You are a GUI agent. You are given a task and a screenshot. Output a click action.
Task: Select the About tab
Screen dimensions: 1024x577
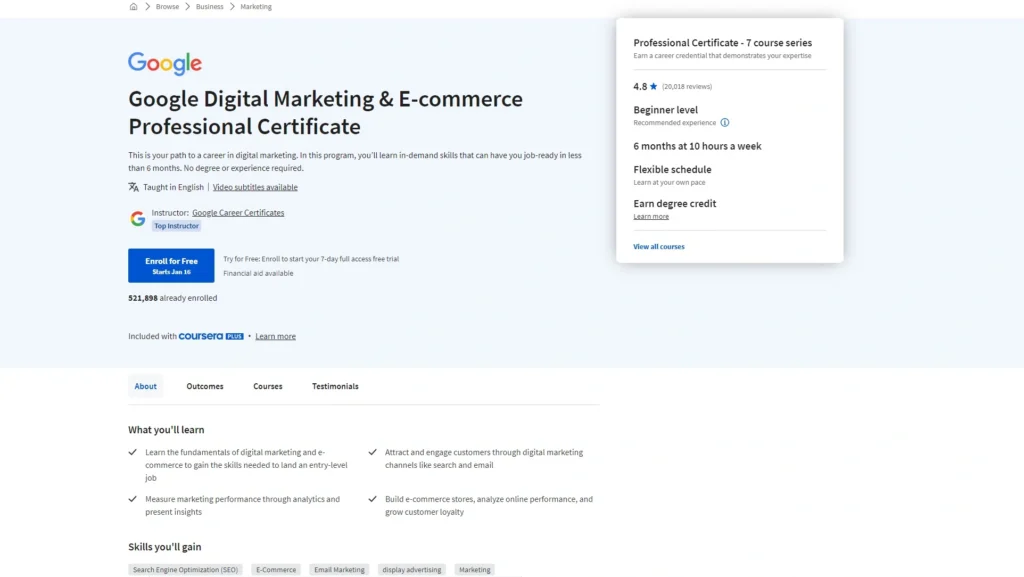click(146, 386)
